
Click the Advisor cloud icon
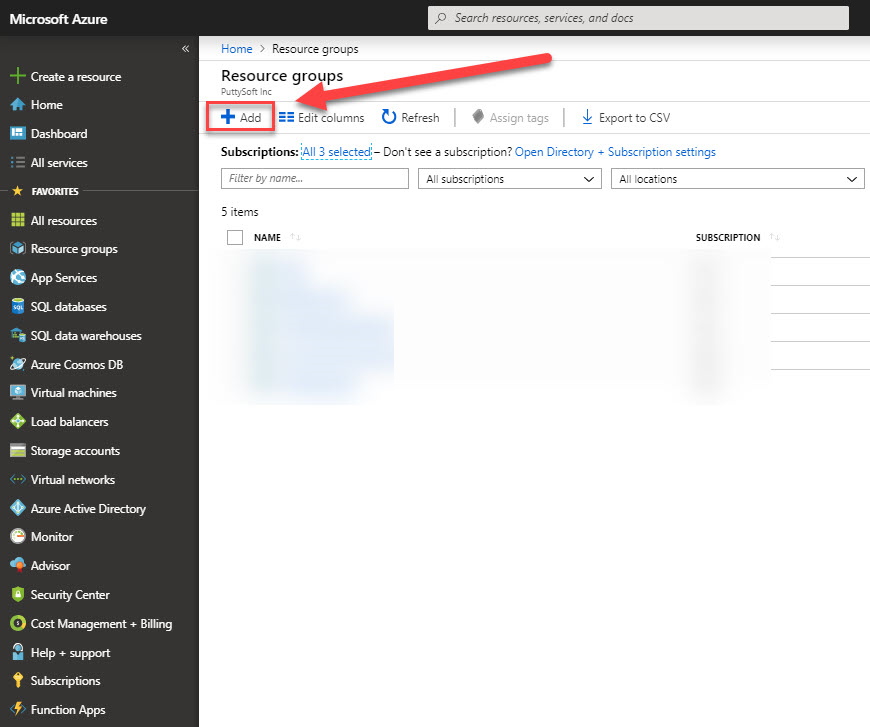click(x=18, y=565)
